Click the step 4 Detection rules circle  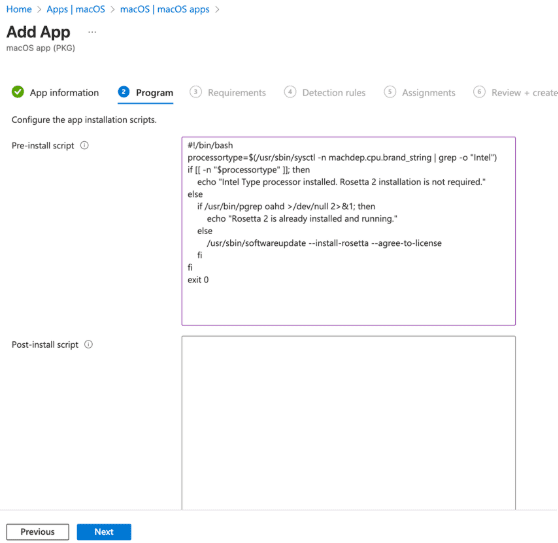click(x=290, y=92)
